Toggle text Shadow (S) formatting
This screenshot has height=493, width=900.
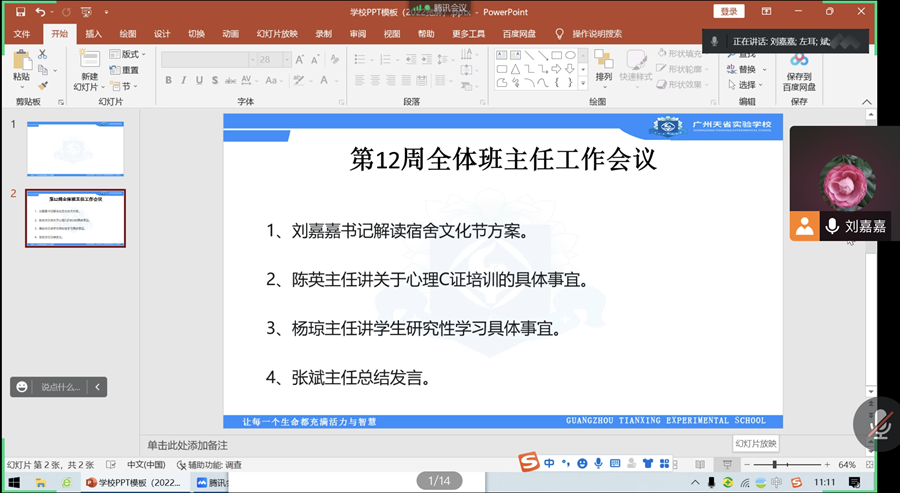[215, 80]
